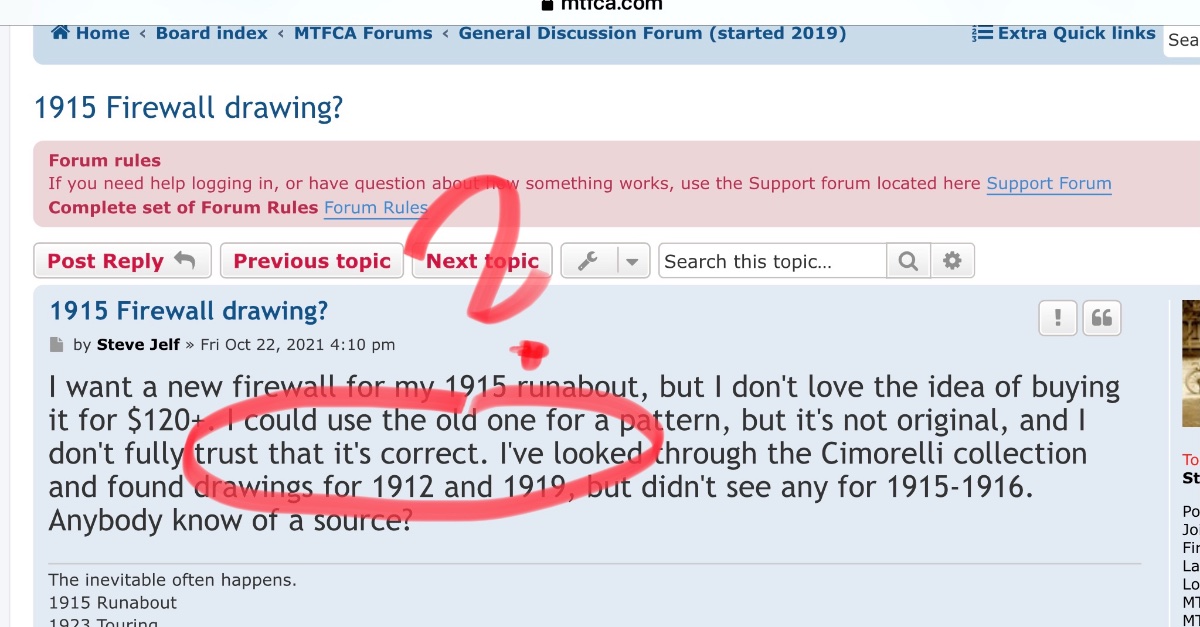
Task: Click the wrench topic tools icon
Action: (x=588, y=261)
